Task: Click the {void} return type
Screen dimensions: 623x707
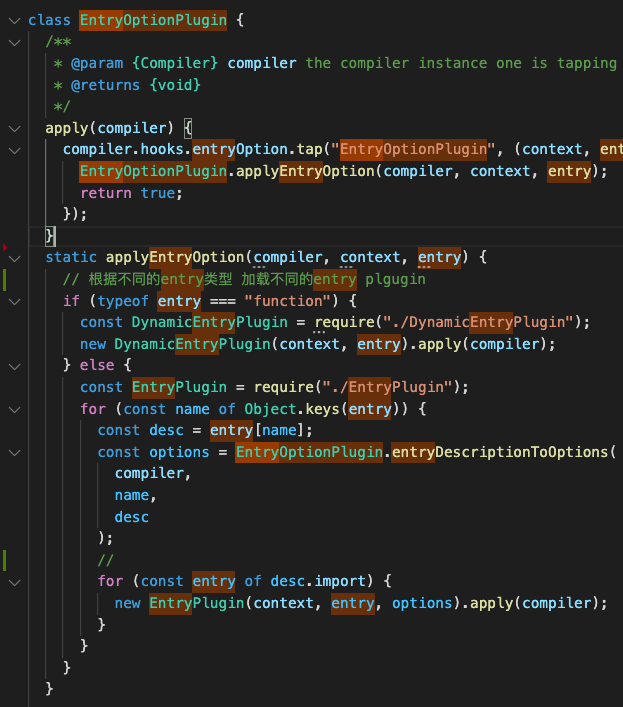Action: pos(175,85)
